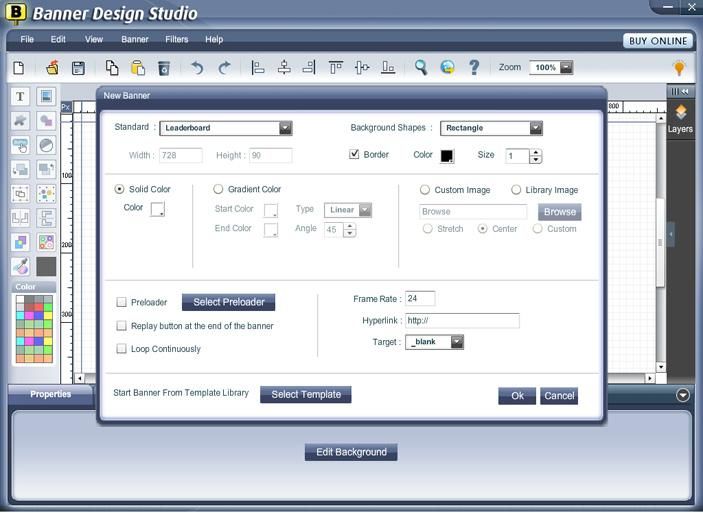Screen dimensions: 703x513
Task: Click the New file toolbar icon
Action: [19, 68]
